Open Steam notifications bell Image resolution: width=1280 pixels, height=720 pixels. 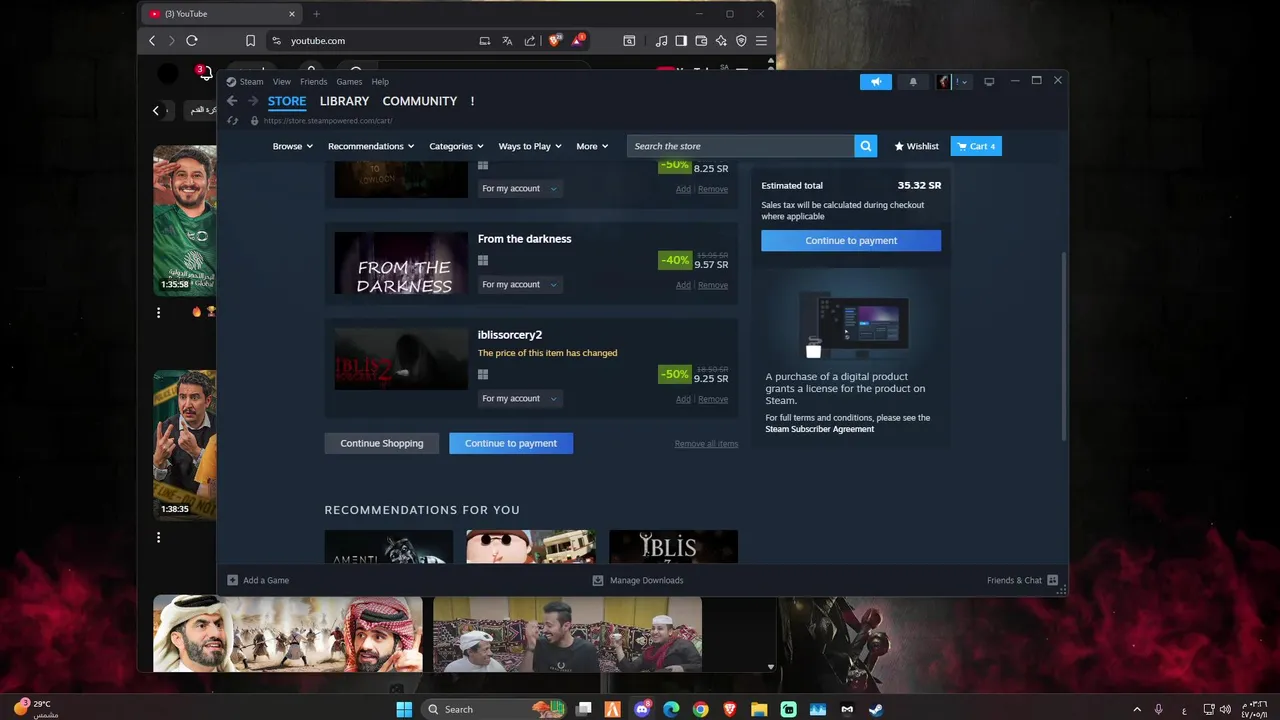click(x=913, y=82)
